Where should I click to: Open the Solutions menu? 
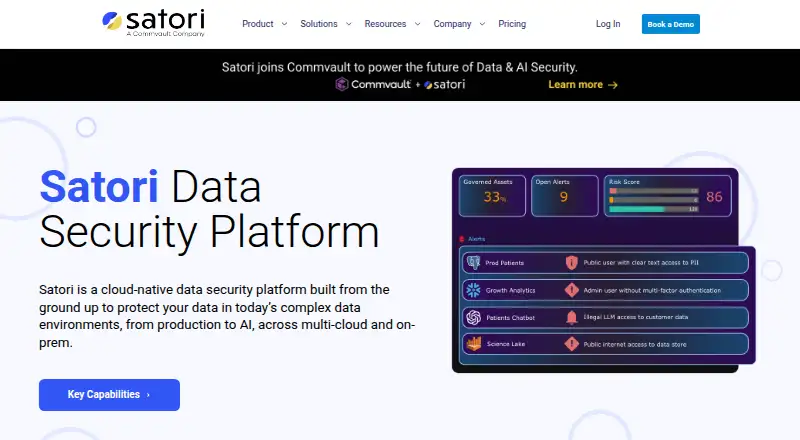click(x=319, y=24)
